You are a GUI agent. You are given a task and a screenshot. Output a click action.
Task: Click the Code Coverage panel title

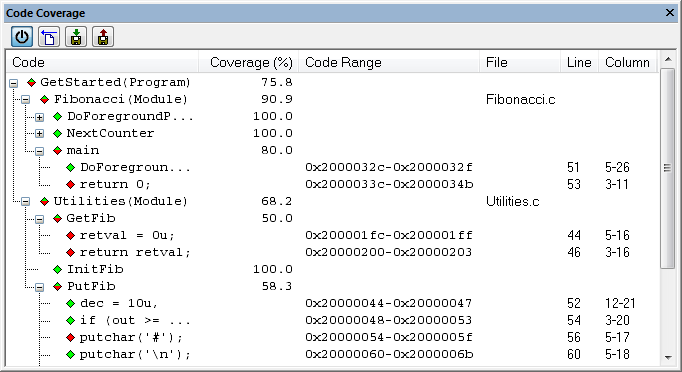tap(46, 13)
